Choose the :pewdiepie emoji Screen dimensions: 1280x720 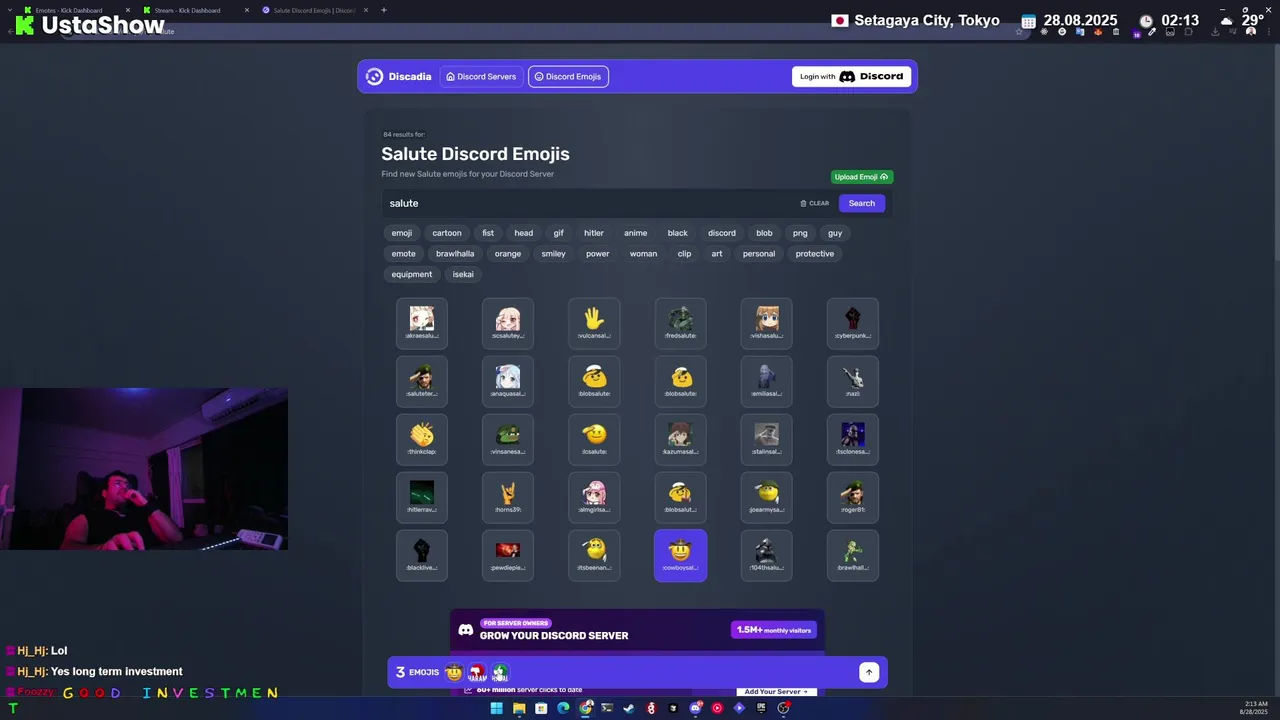(x=508, y=555)
